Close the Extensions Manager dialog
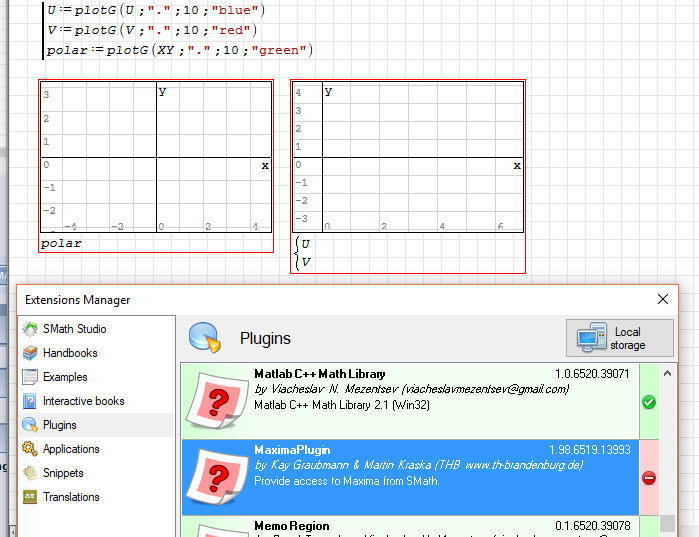The width and height of the screenshot is (699, 537). tap(662, 299)
